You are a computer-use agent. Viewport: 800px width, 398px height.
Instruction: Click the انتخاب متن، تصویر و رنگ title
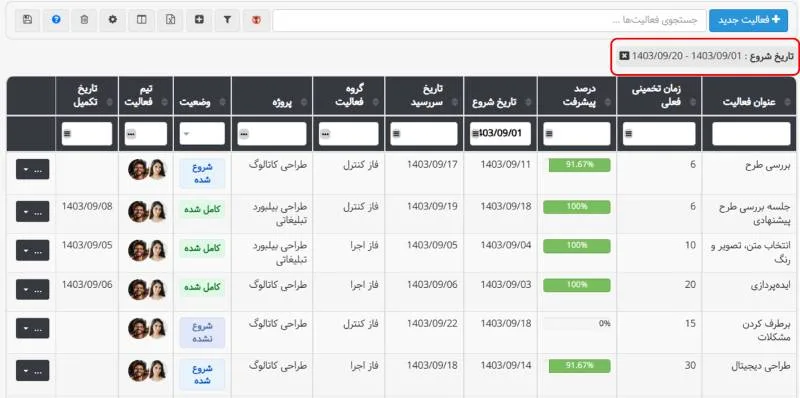(751, 253)
